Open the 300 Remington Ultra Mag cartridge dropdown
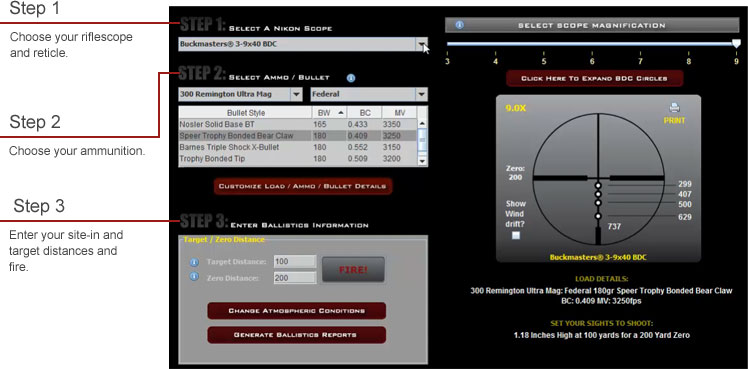This screenshot has width=748, height=369. click(297, 94)
